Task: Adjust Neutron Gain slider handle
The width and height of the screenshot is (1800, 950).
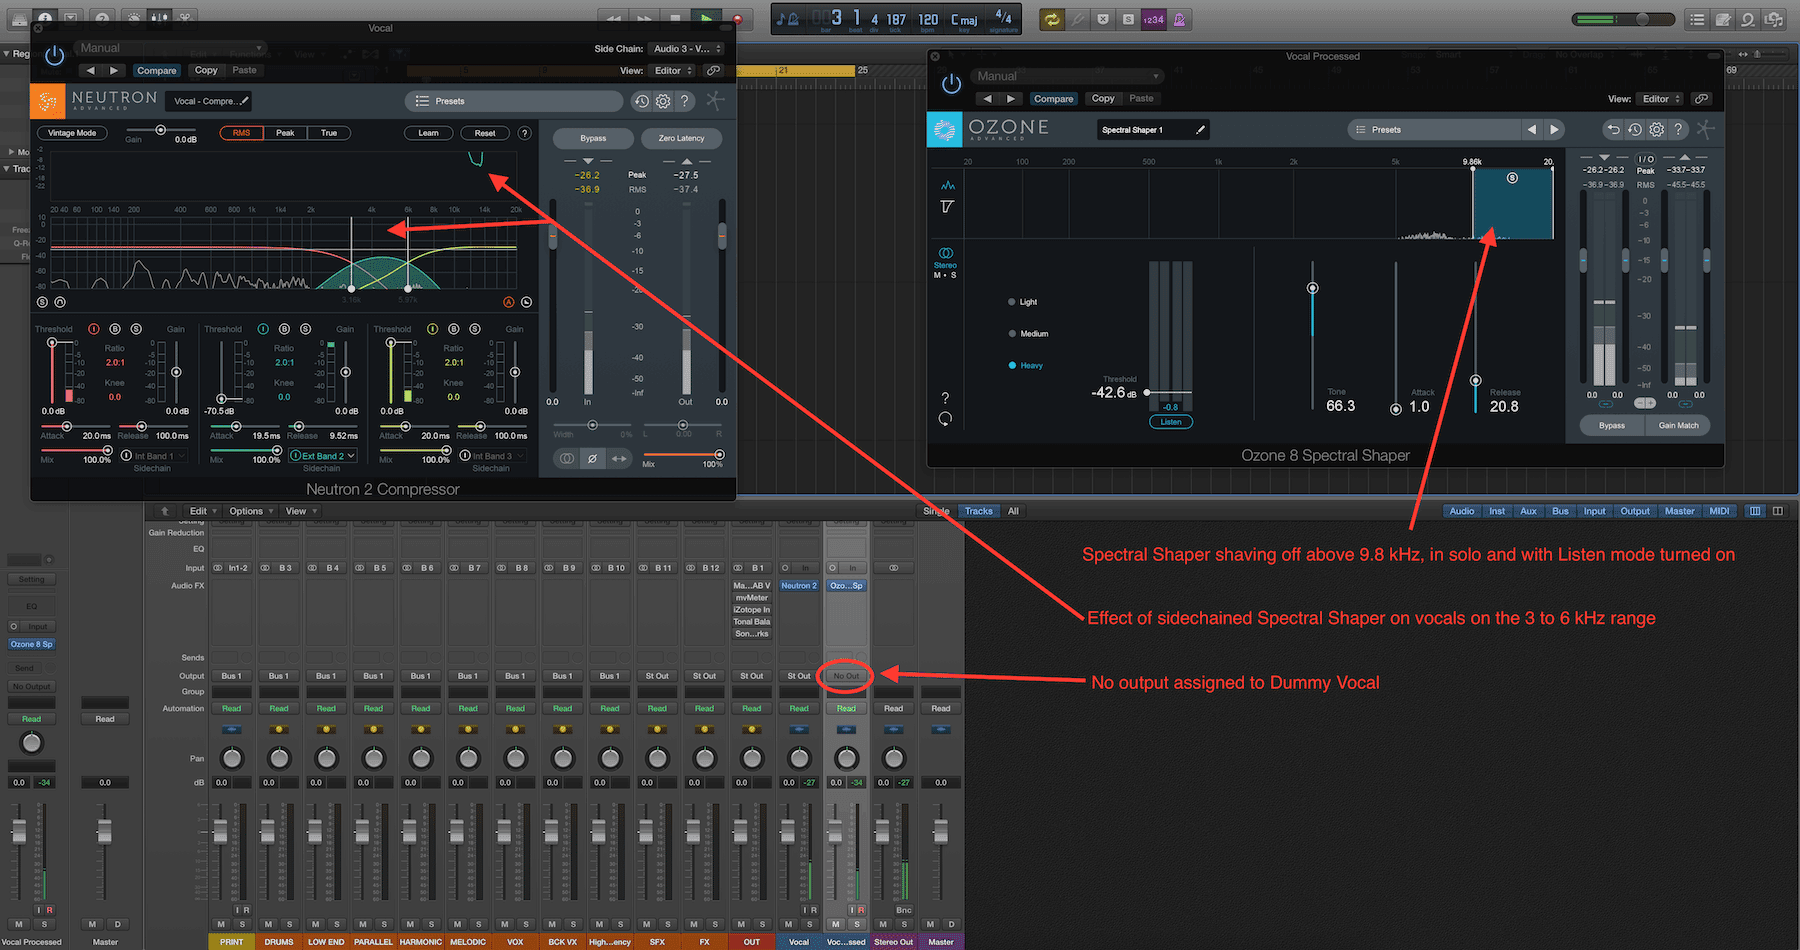Action: pos(160,130)
